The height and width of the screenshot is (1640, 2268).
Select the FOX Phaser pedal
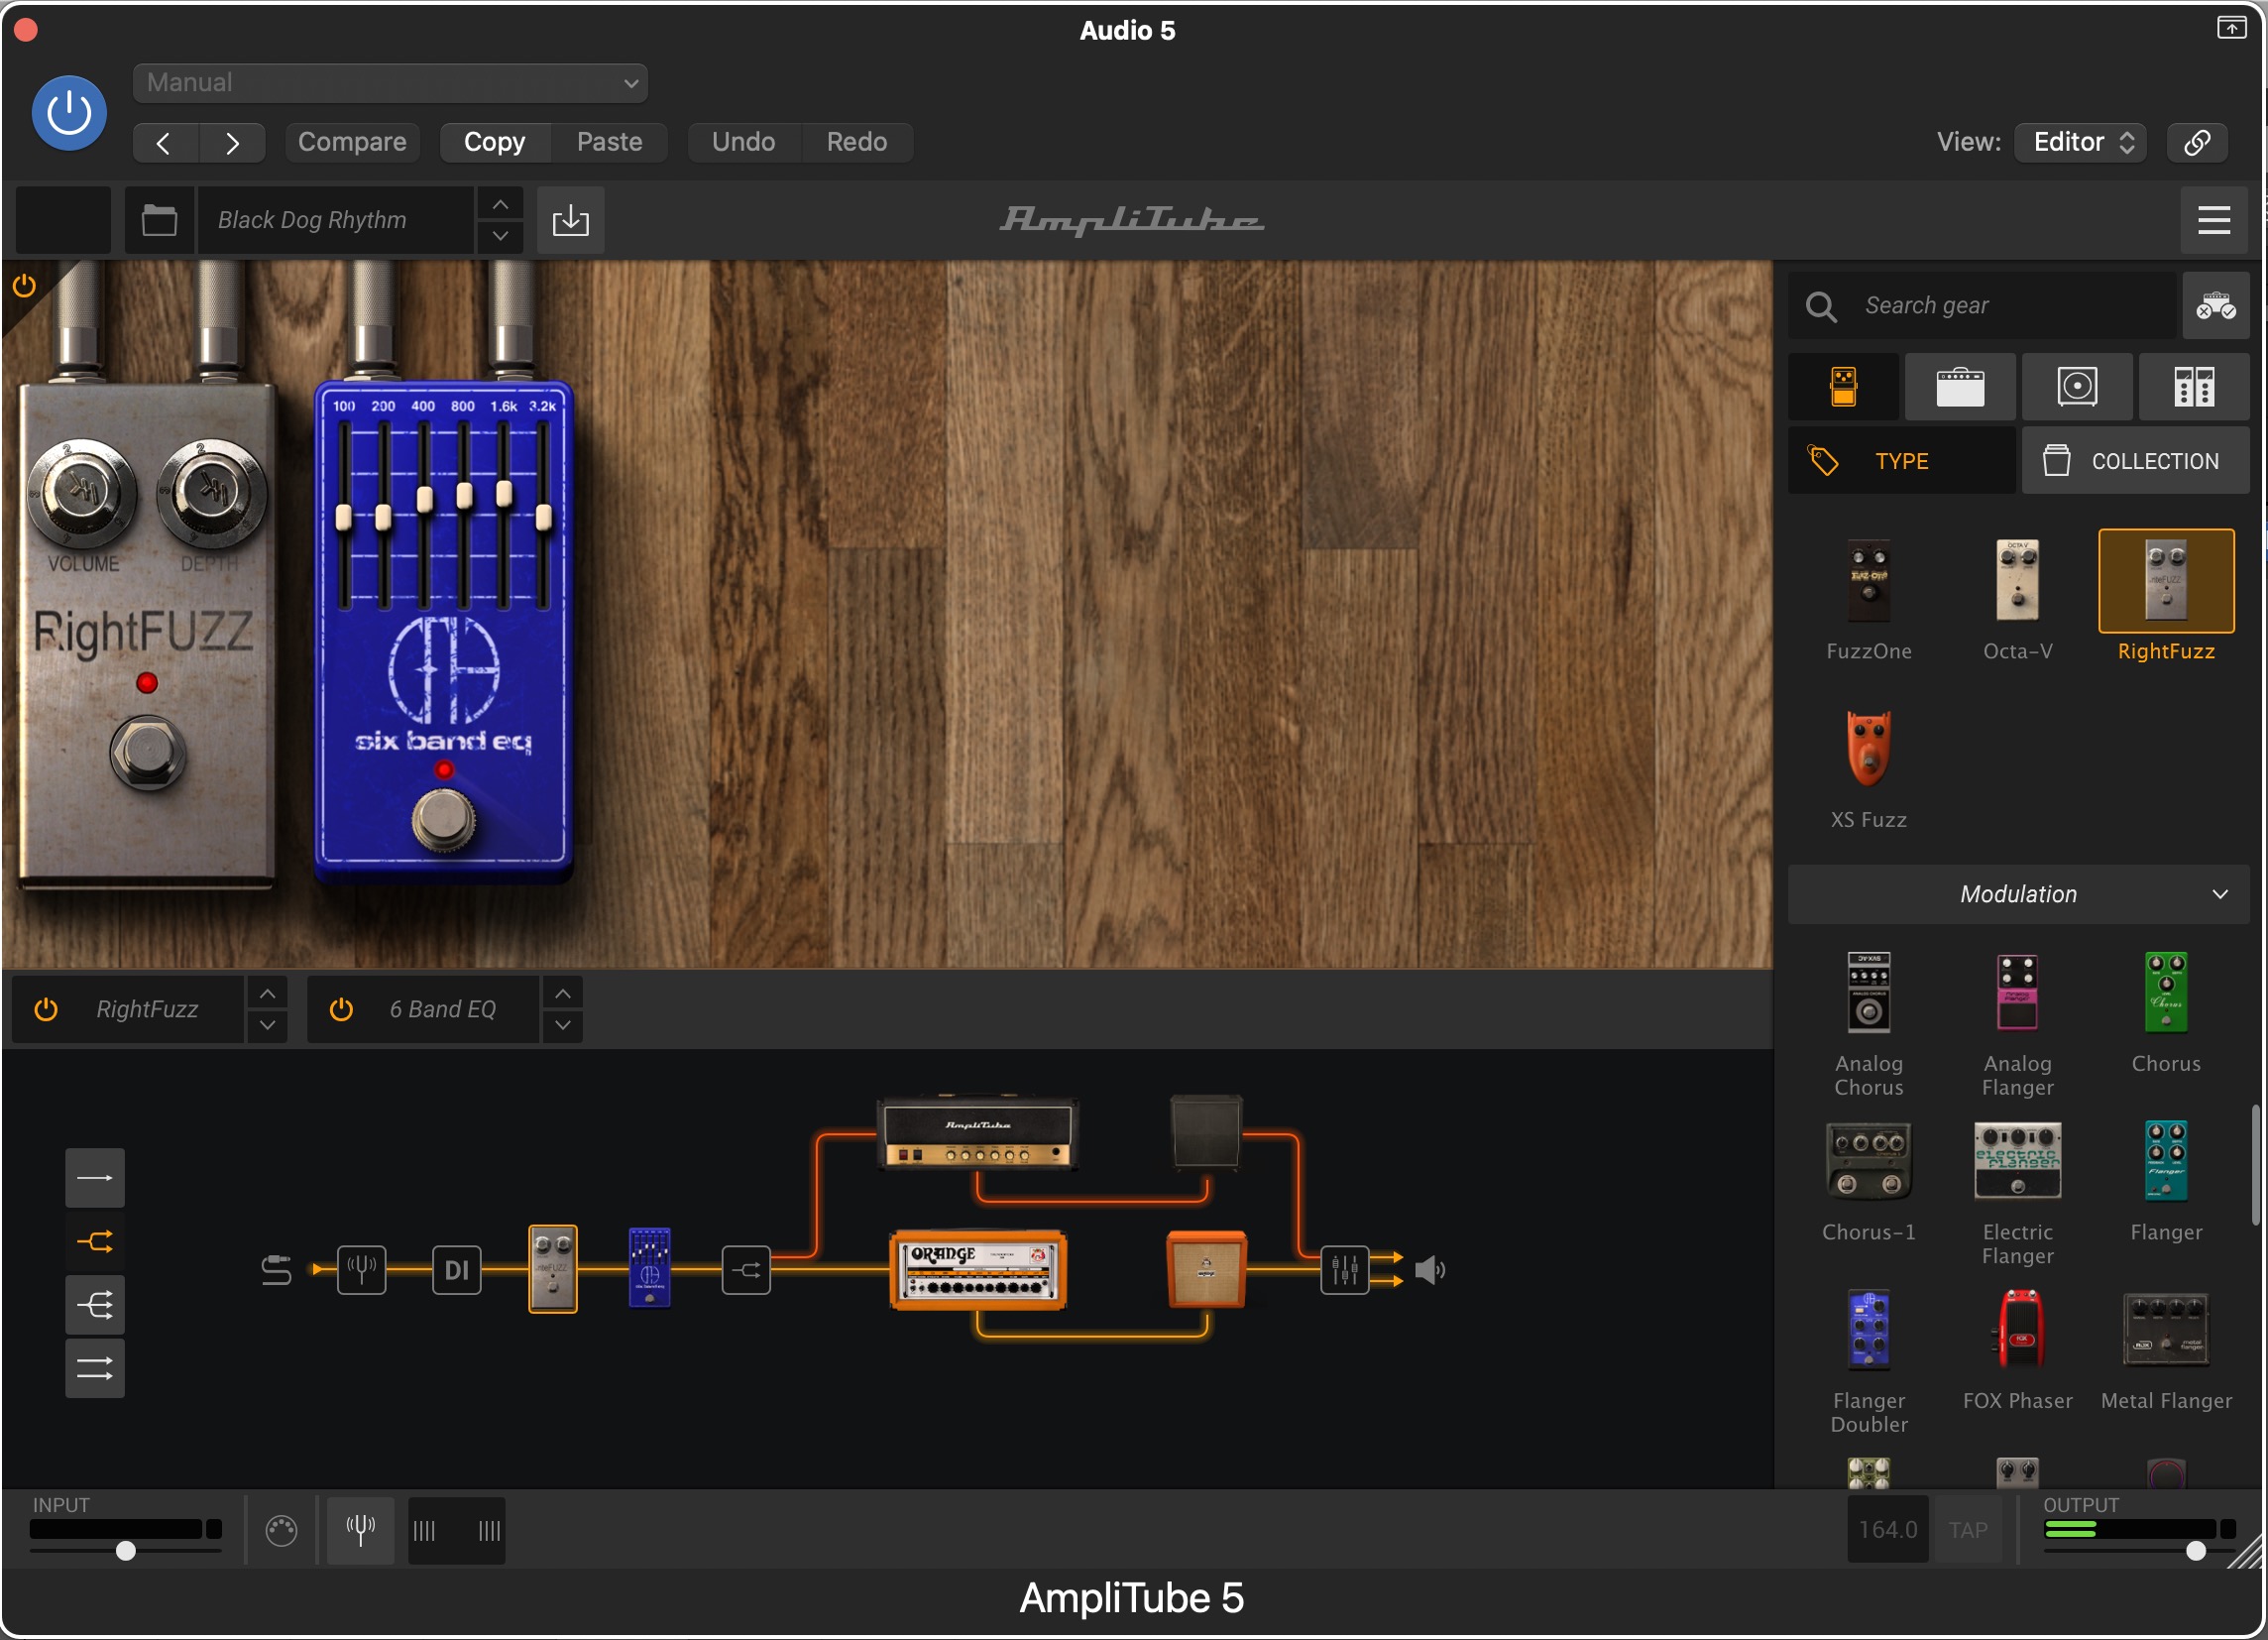(2017, 1330)
